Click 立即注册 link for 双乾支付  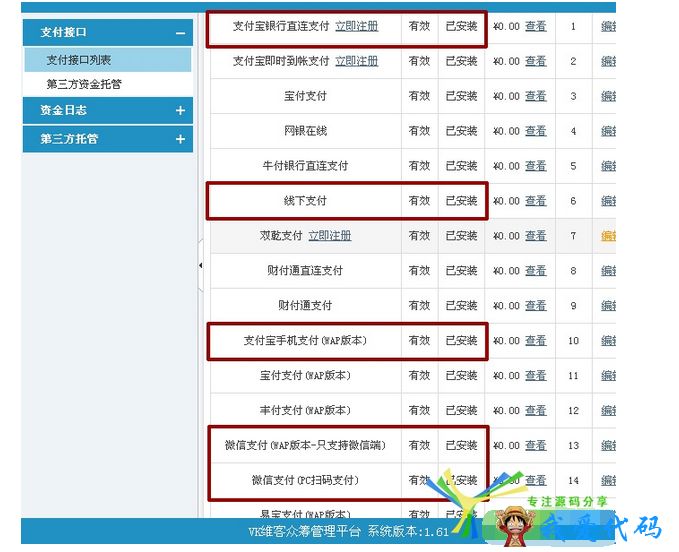(330, 236)
